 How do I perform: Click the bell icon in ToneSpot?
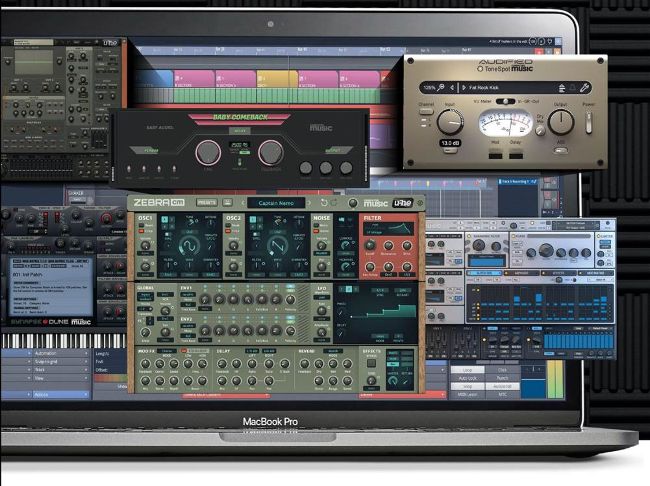pyautogui.click(x=573, y=88)
